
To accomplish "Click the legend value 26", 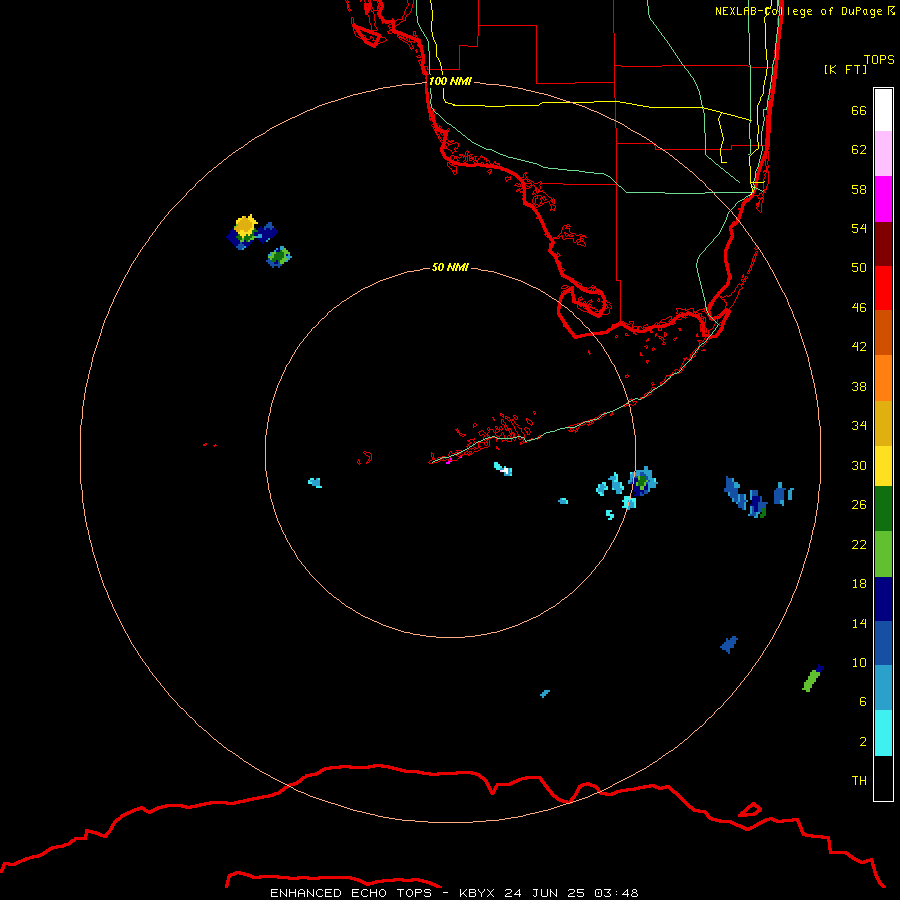I will 859,505.
